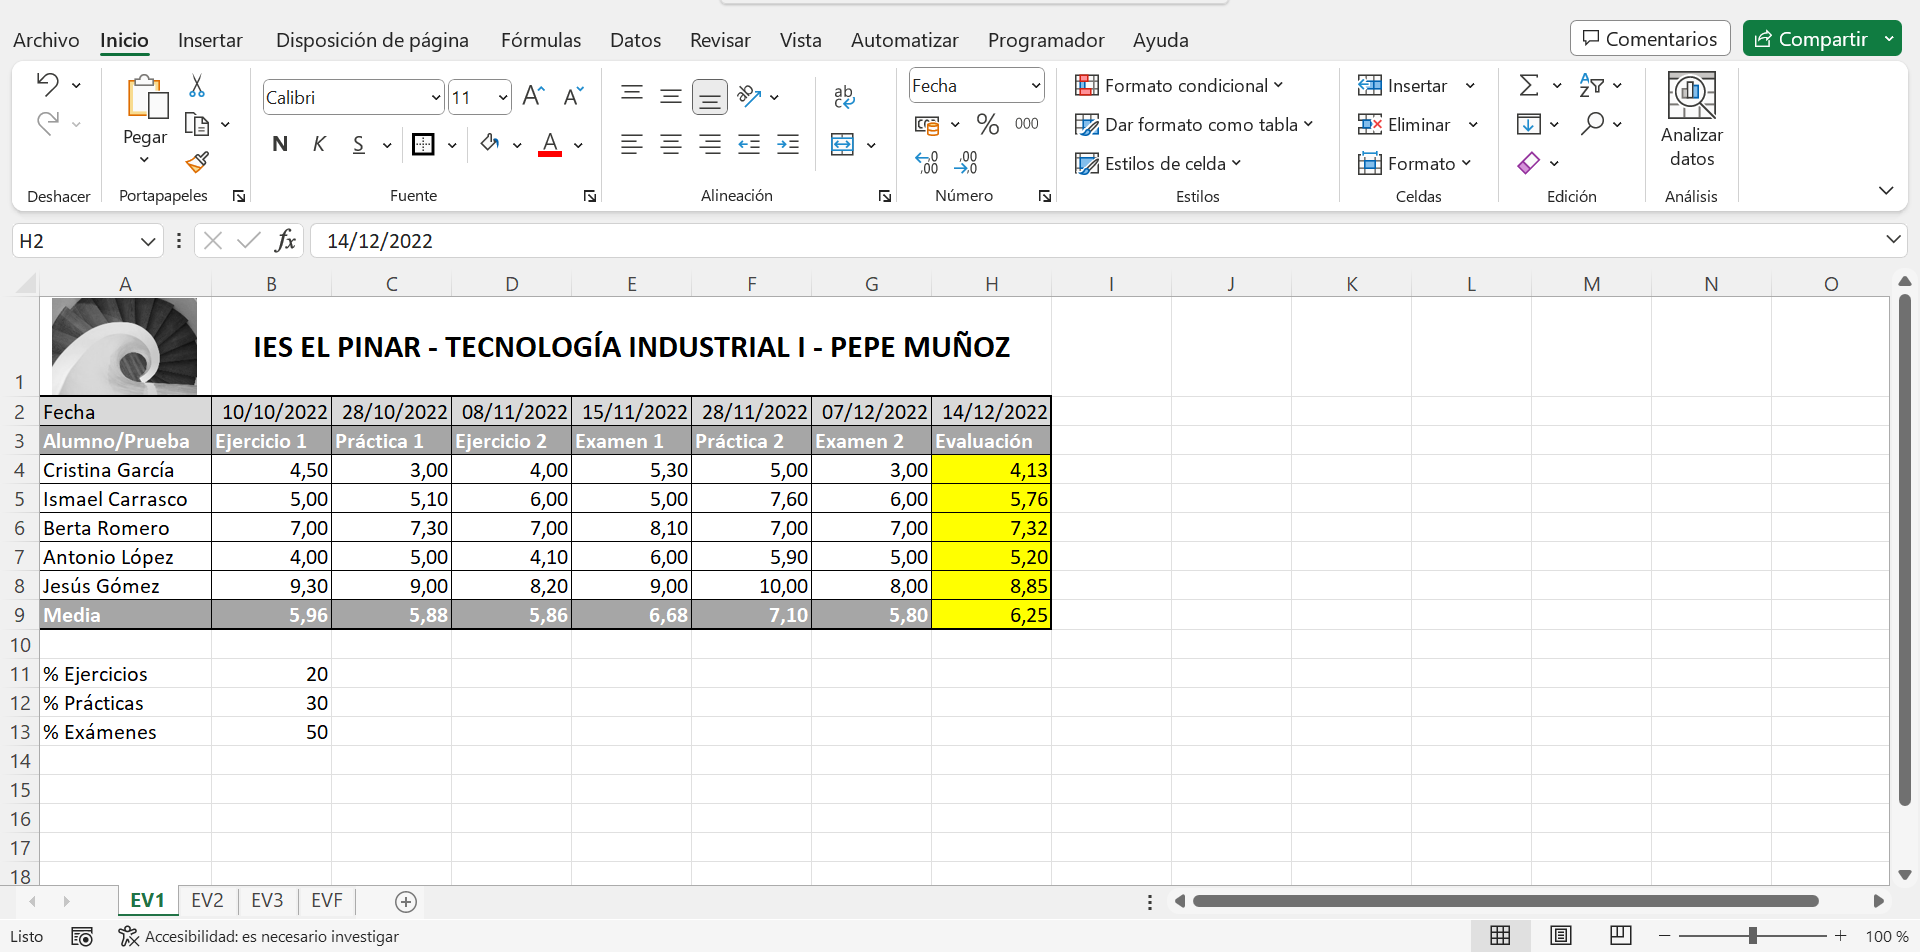Open the Name Box dropdown arrow
The image size is (1920, 952).
(148, 241)
